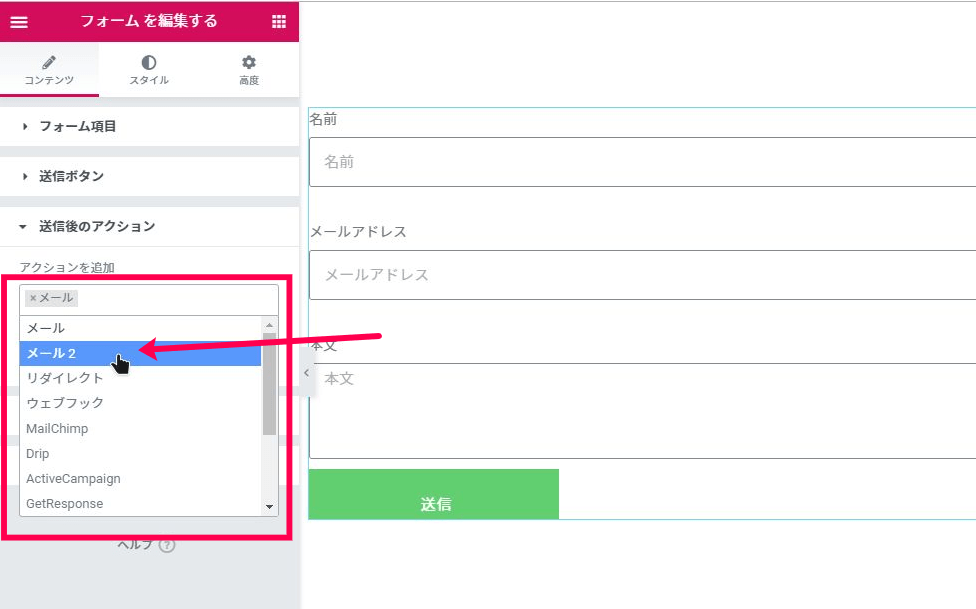Image resolution: width=976 pixels, height=609 pixels.
Task: Expand the 送信ボタン section
Action: pos(149,176)
